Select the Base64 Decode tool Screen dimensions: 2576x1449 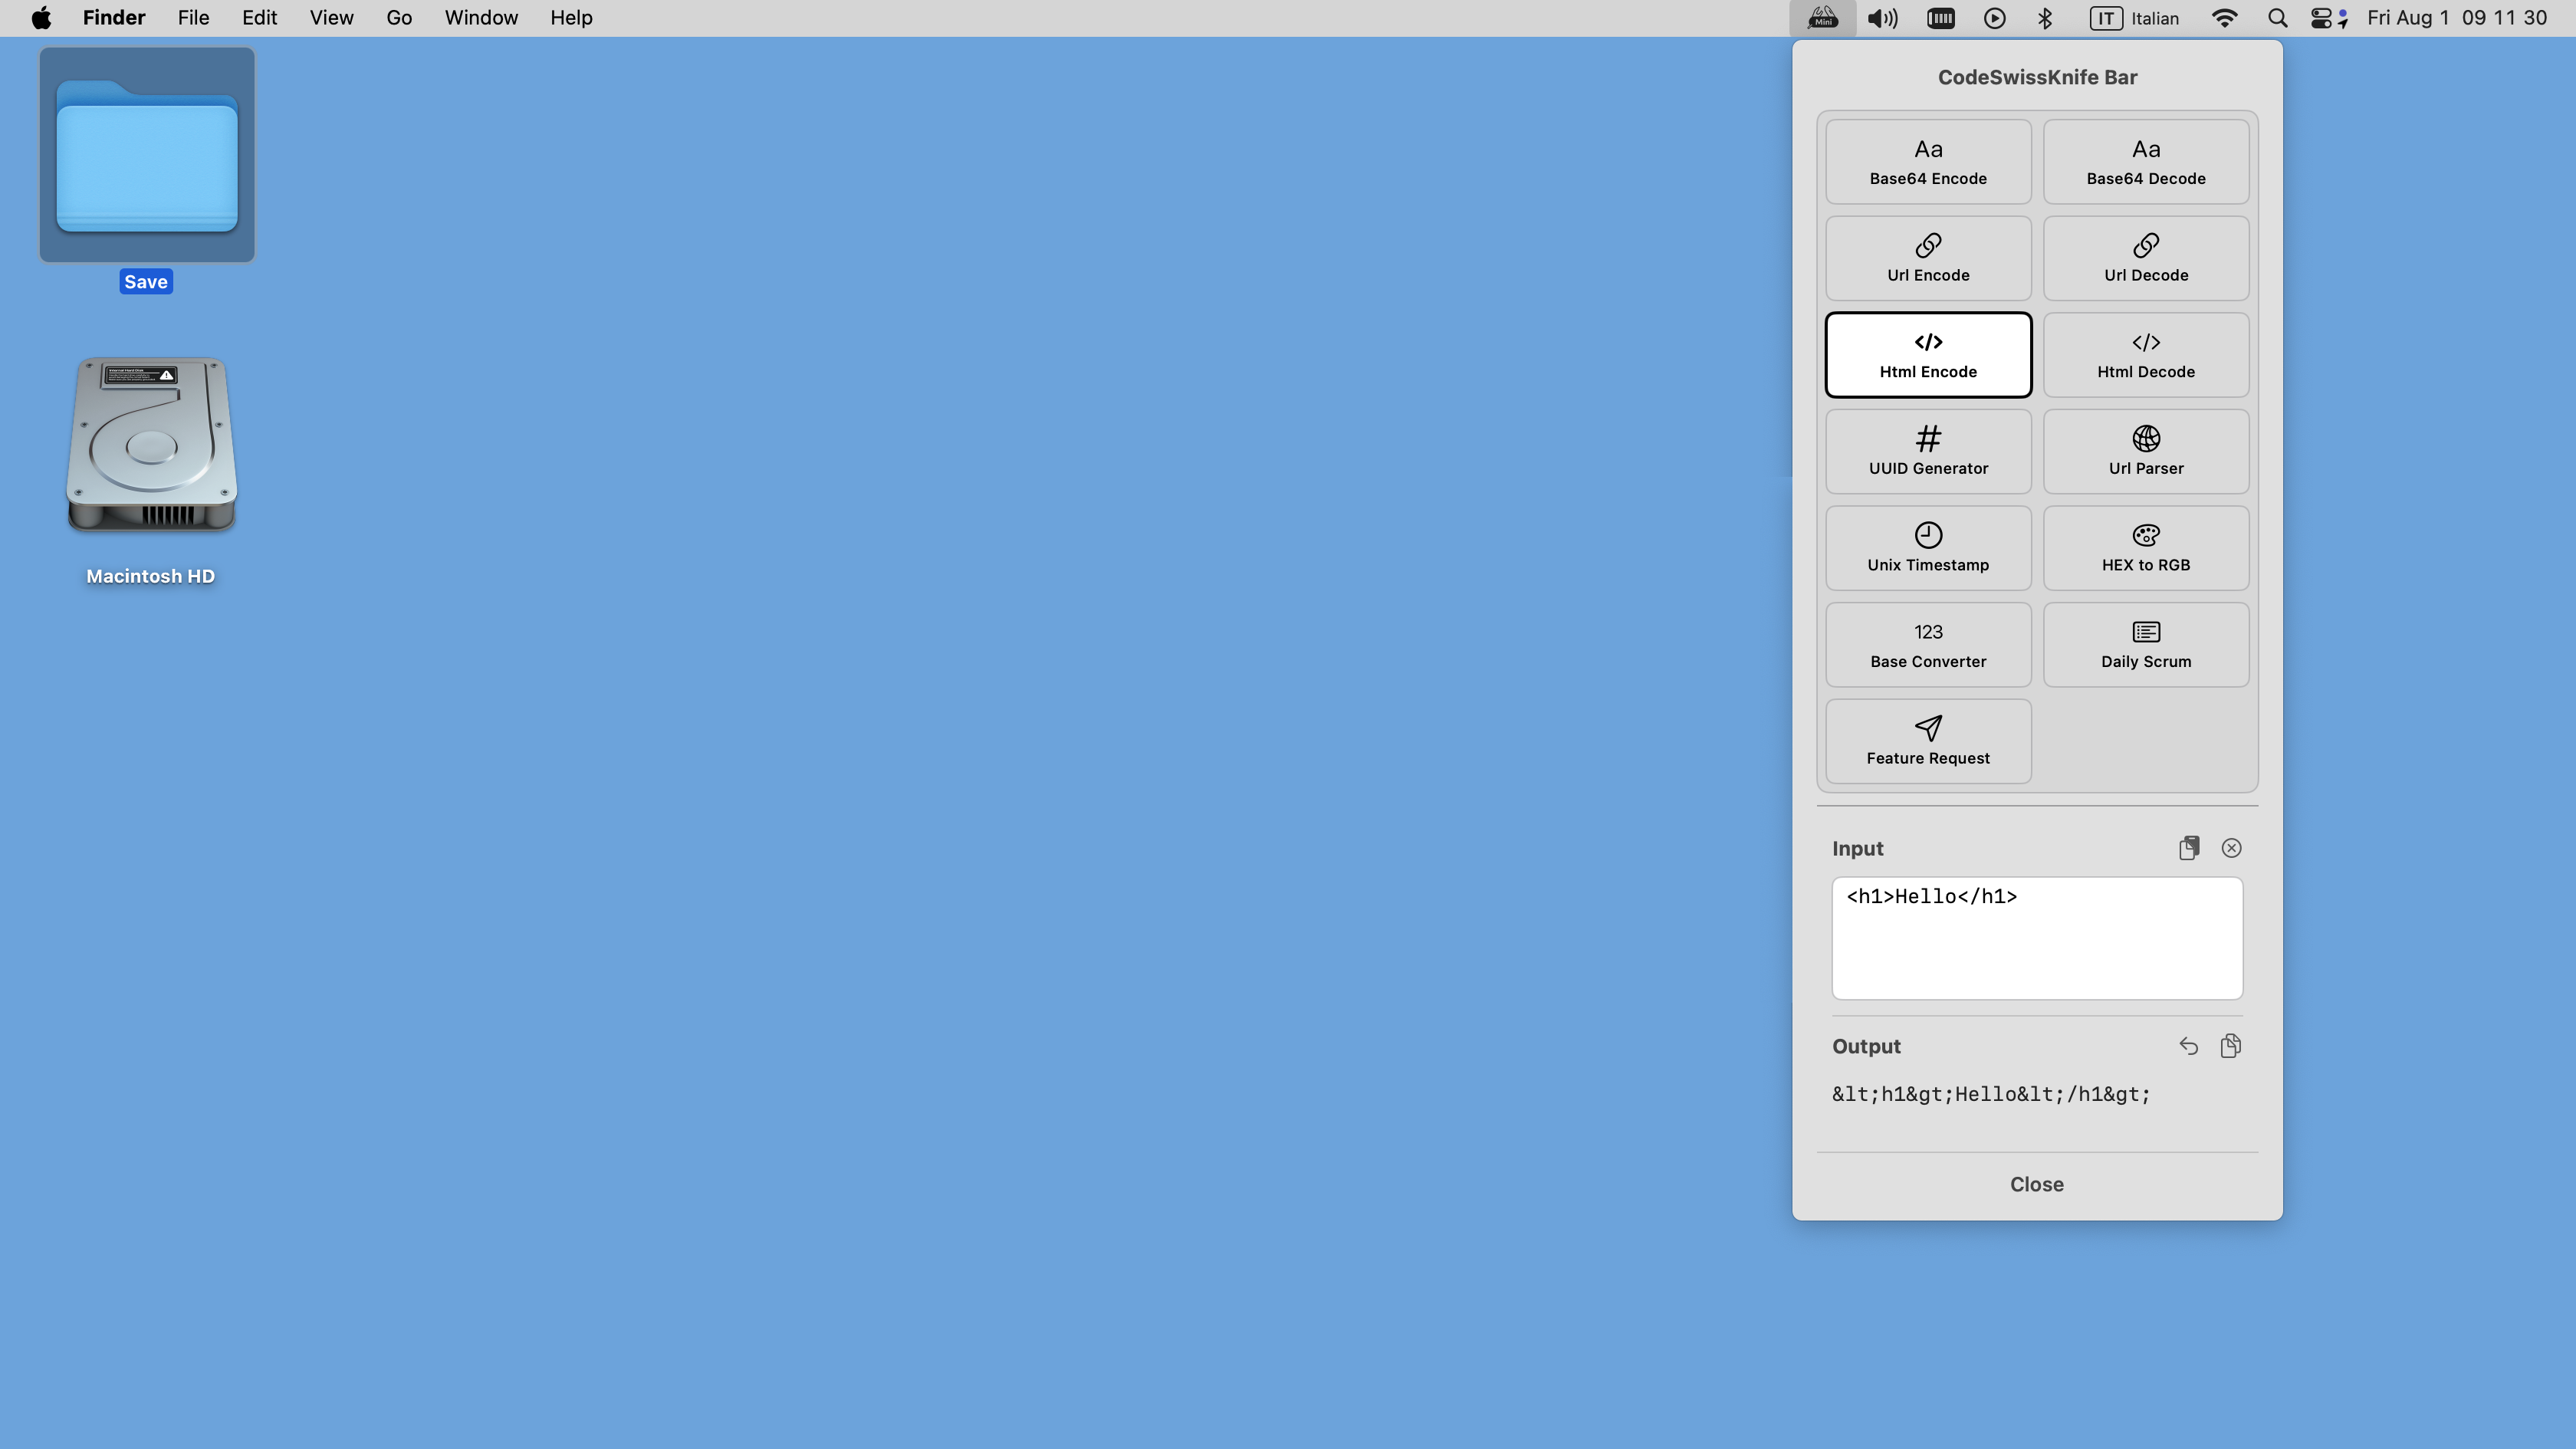(2146, 162)
